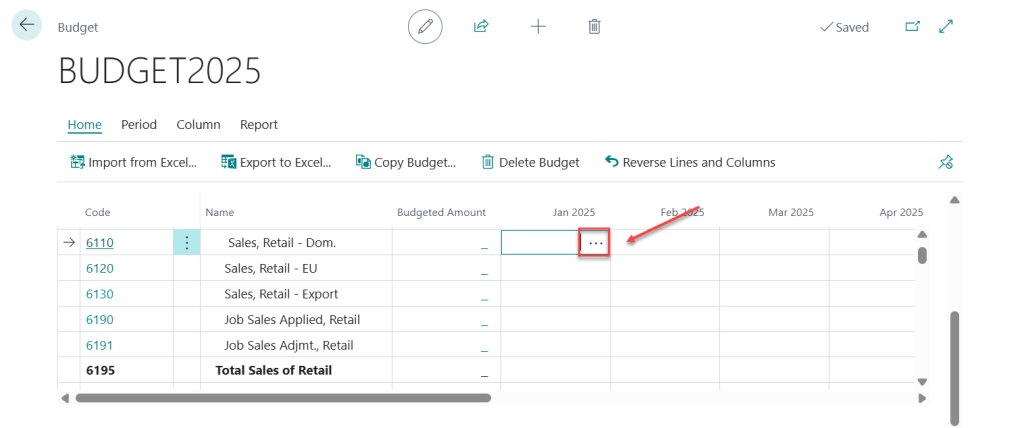1024x428 pixels.
Task: Click the Budgeted Amount column header
Action: click(x=441, y=212)
